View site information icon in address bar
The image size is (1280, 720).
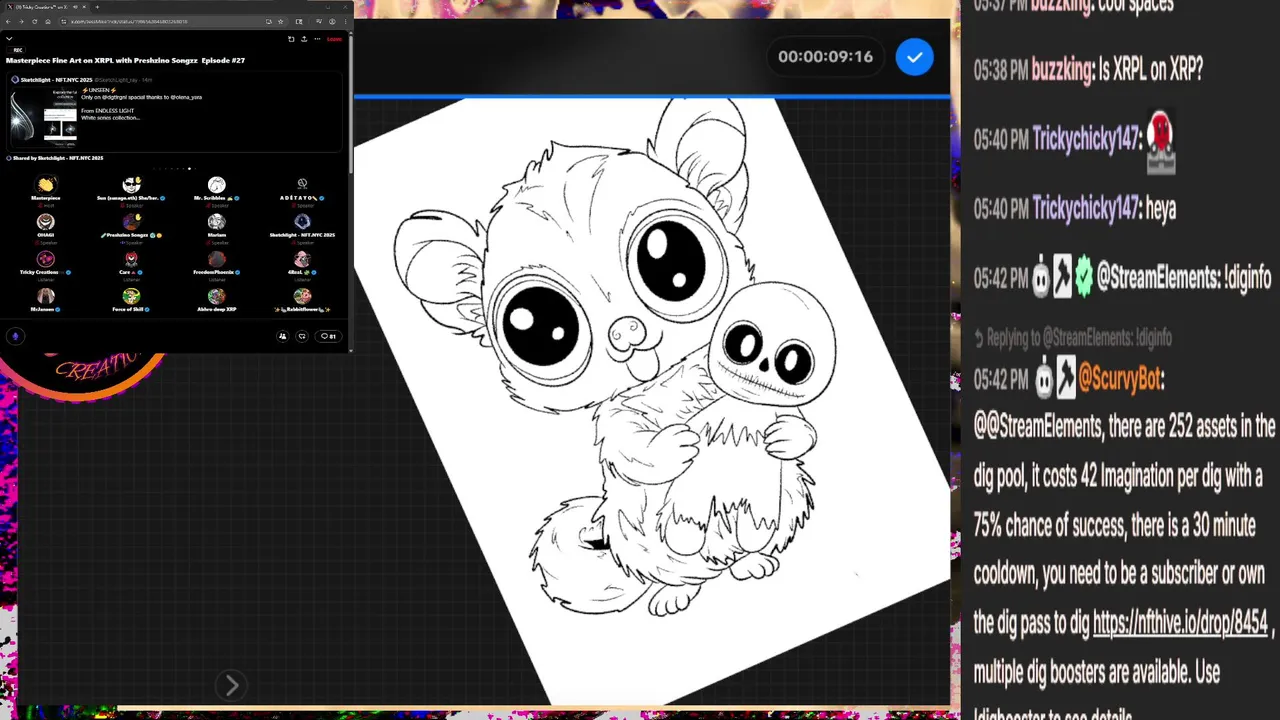(64, 21)
